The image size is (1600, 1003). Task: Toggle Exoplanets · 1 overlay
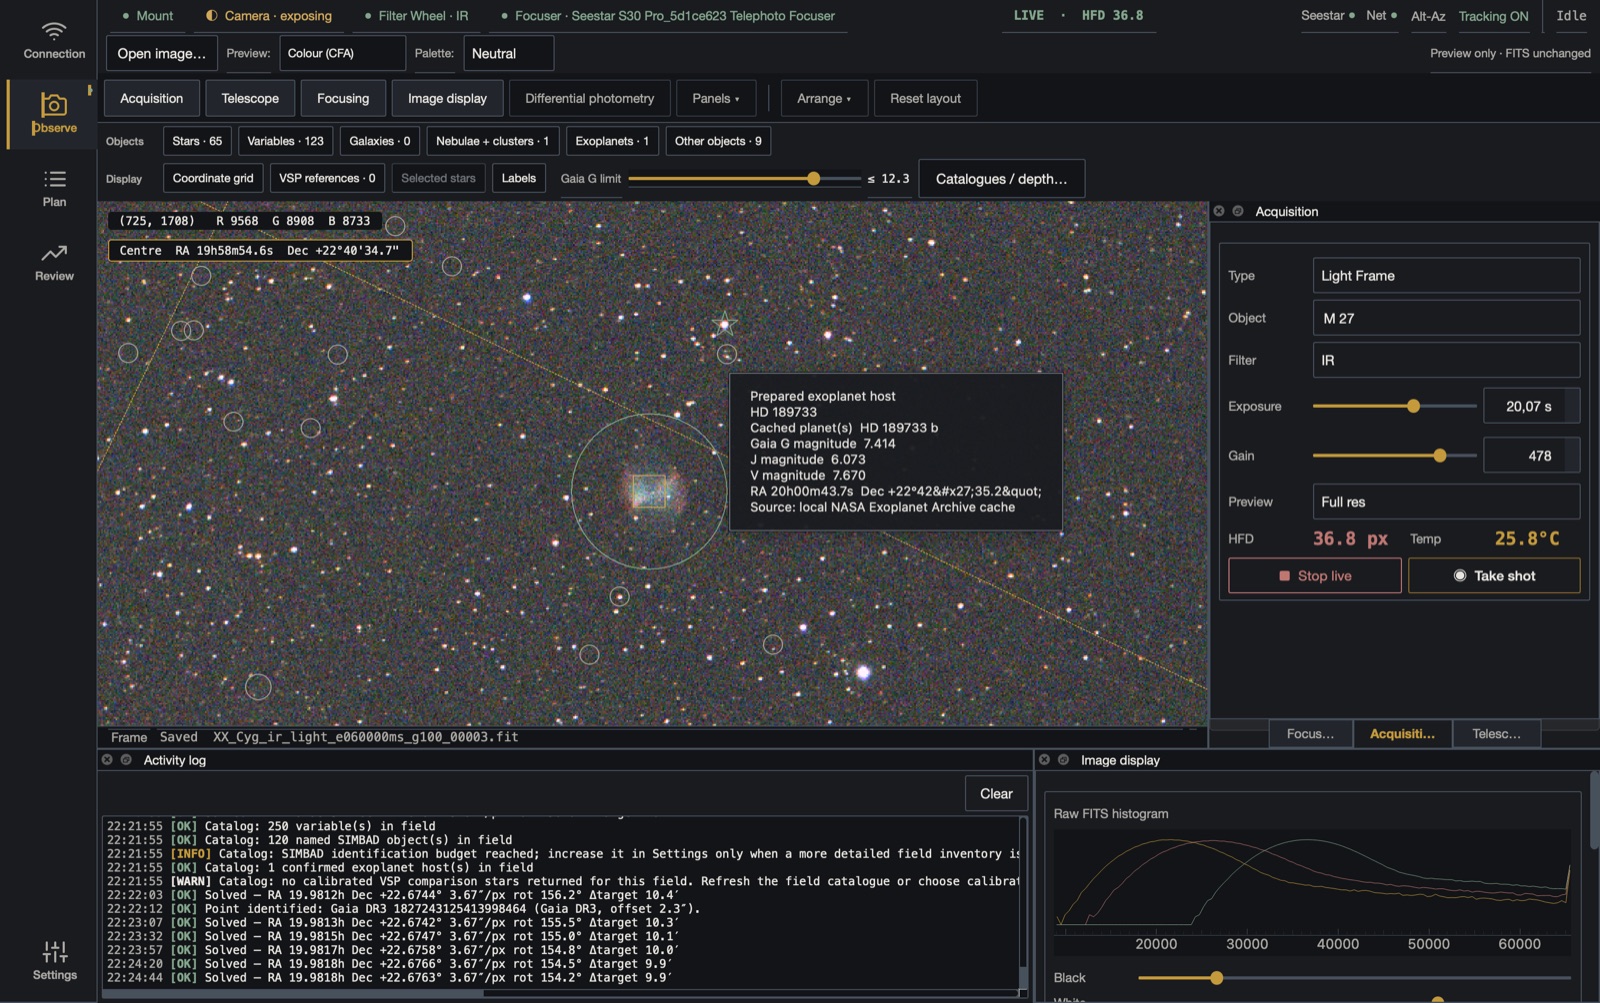(612, 141)
